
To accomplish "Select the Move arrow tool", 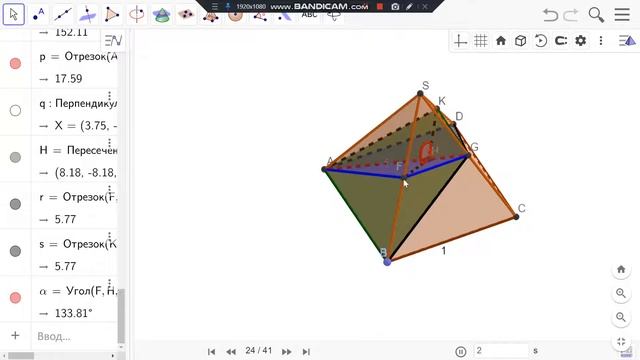I will (x=13, y=15).
